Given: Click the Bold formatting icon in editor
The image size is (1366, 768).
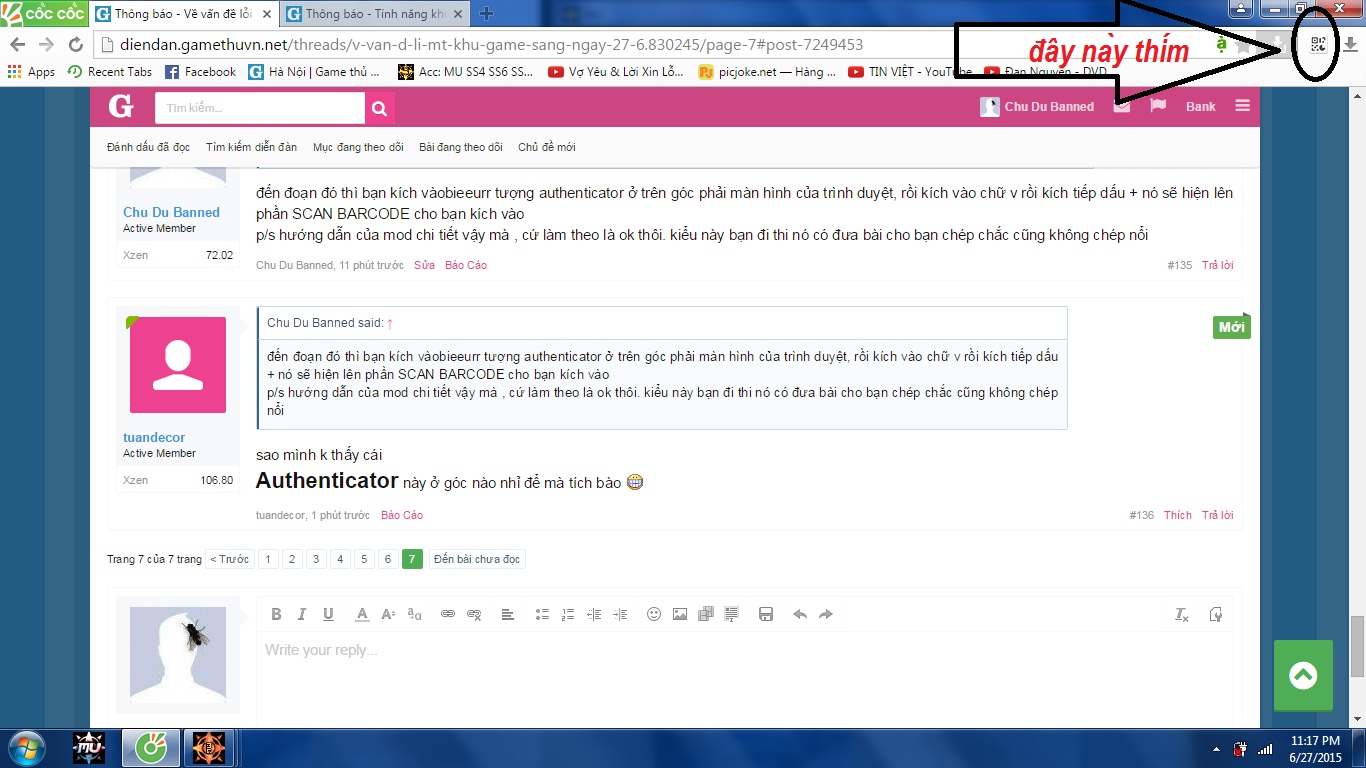Looking at the screenshot, I should coord(276,614).
